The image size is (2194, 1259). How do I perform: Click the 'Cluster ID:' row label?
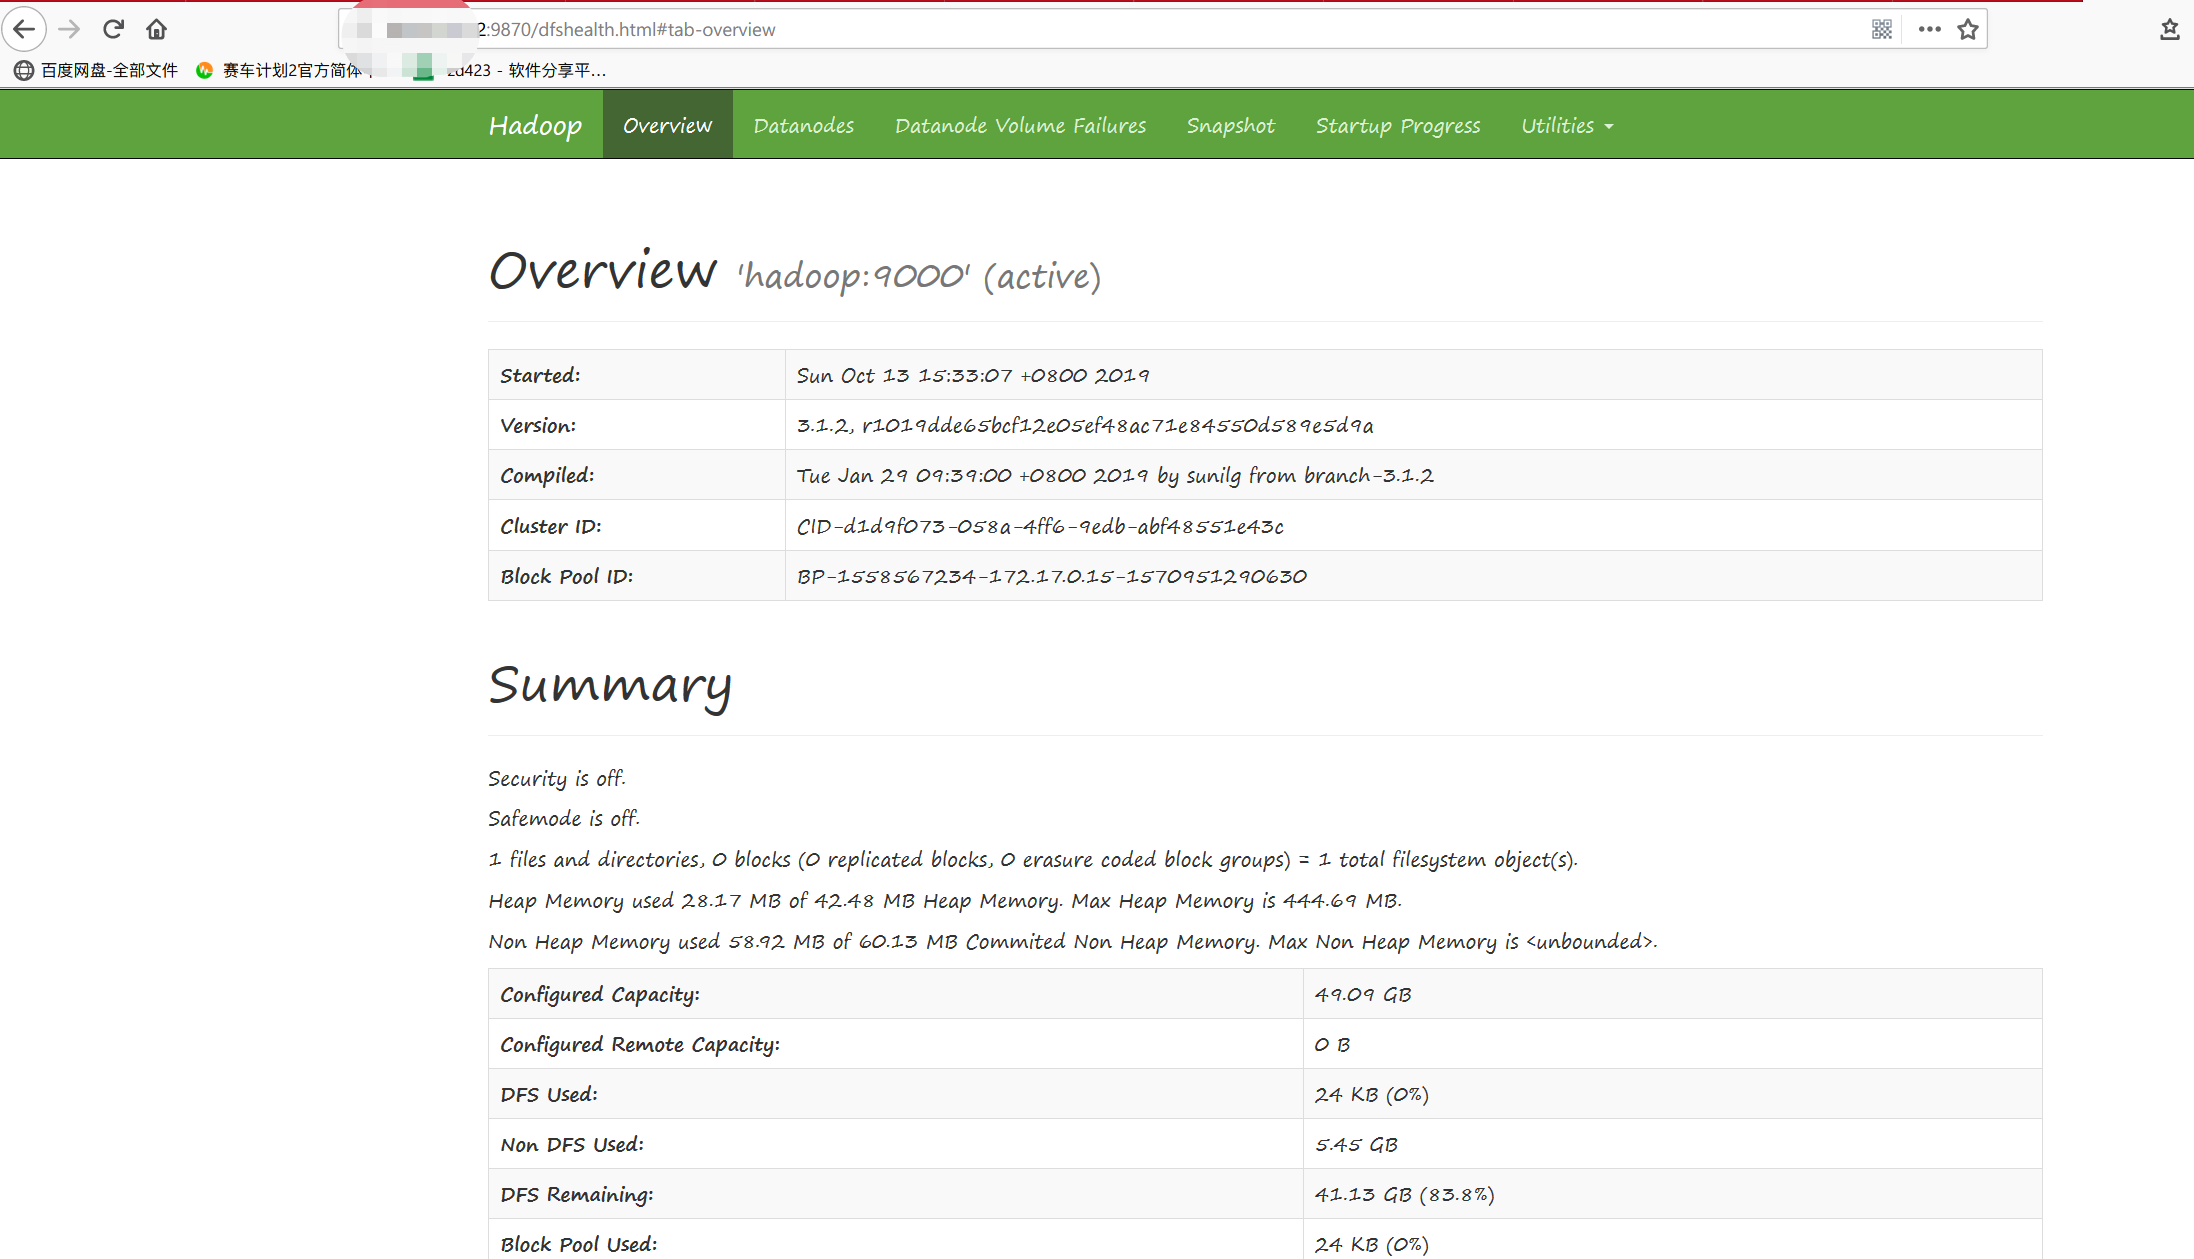pyautogui.click(x=550, y=526)
